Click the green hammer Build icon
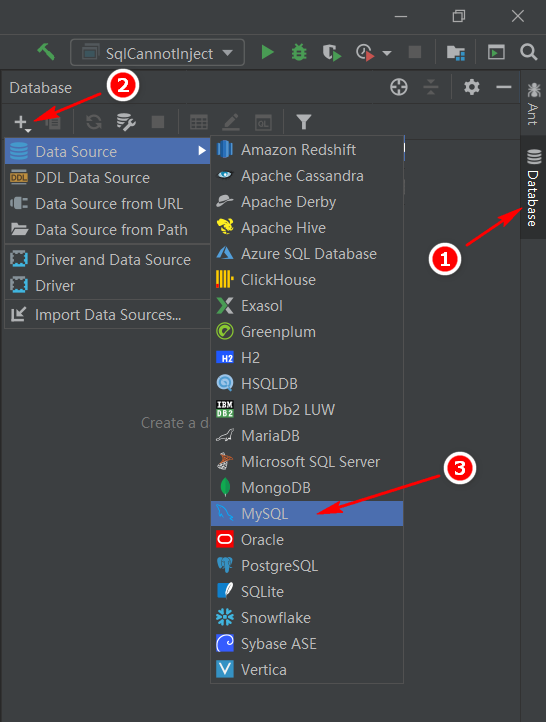 (46, 52)
